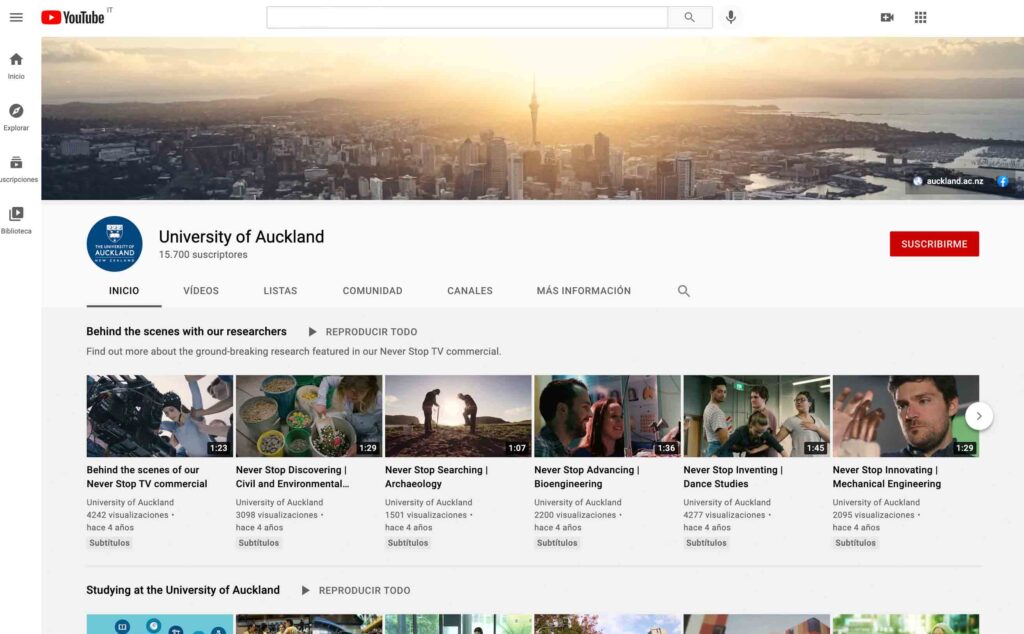
Task: Open the hamburger guide menu
Action: (16, 18)
